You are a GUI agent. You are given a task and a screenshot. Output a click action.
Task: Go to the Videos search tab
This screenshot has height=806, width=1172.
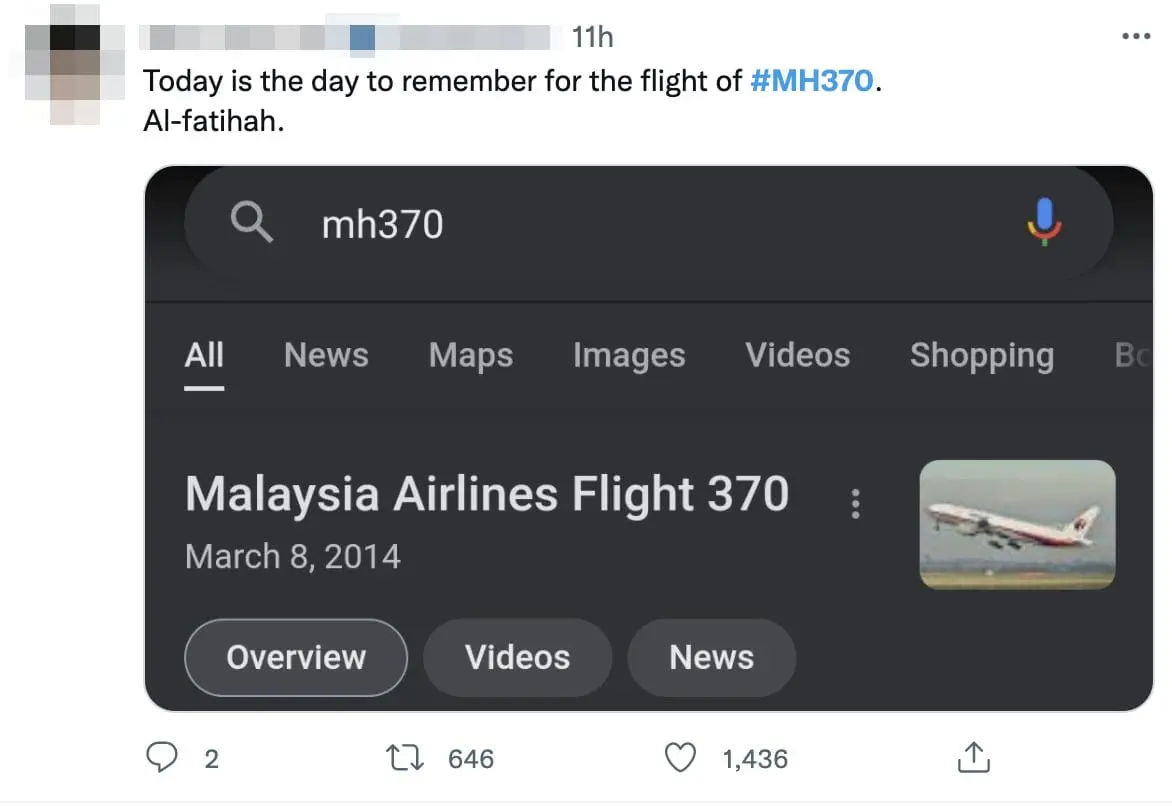[x=797, y=355]
